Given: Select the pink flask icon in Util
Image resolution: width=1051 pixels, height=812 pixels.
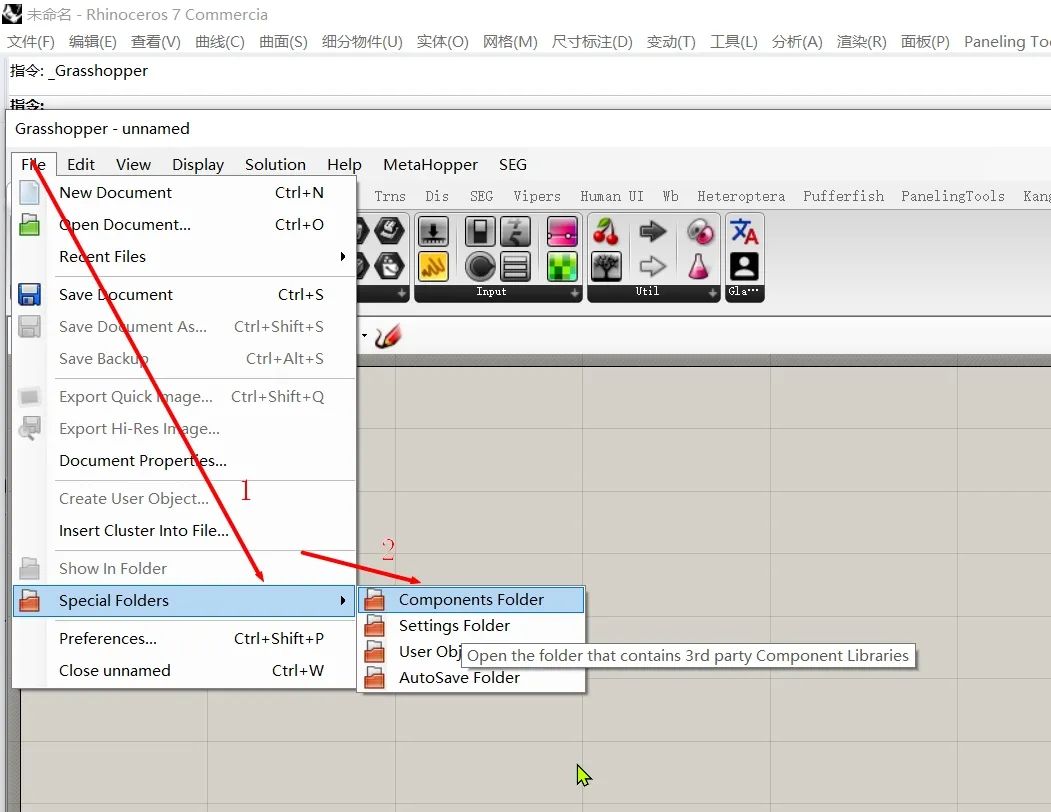Looking at the screenshot, I should point(698,266).
